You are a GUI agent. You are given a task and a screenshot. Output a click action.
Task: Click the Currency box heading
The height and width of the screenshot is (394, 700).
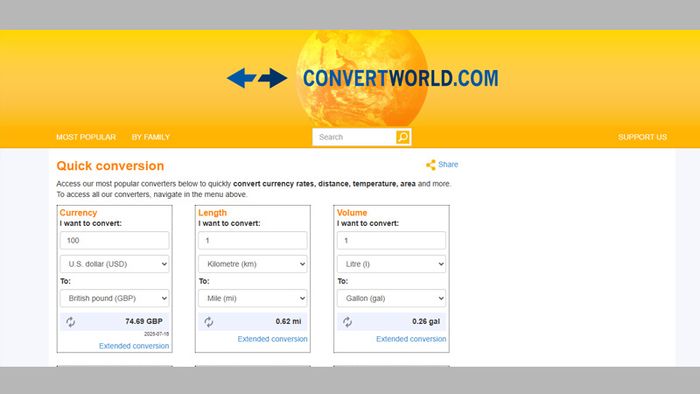(x=78, y=213)
